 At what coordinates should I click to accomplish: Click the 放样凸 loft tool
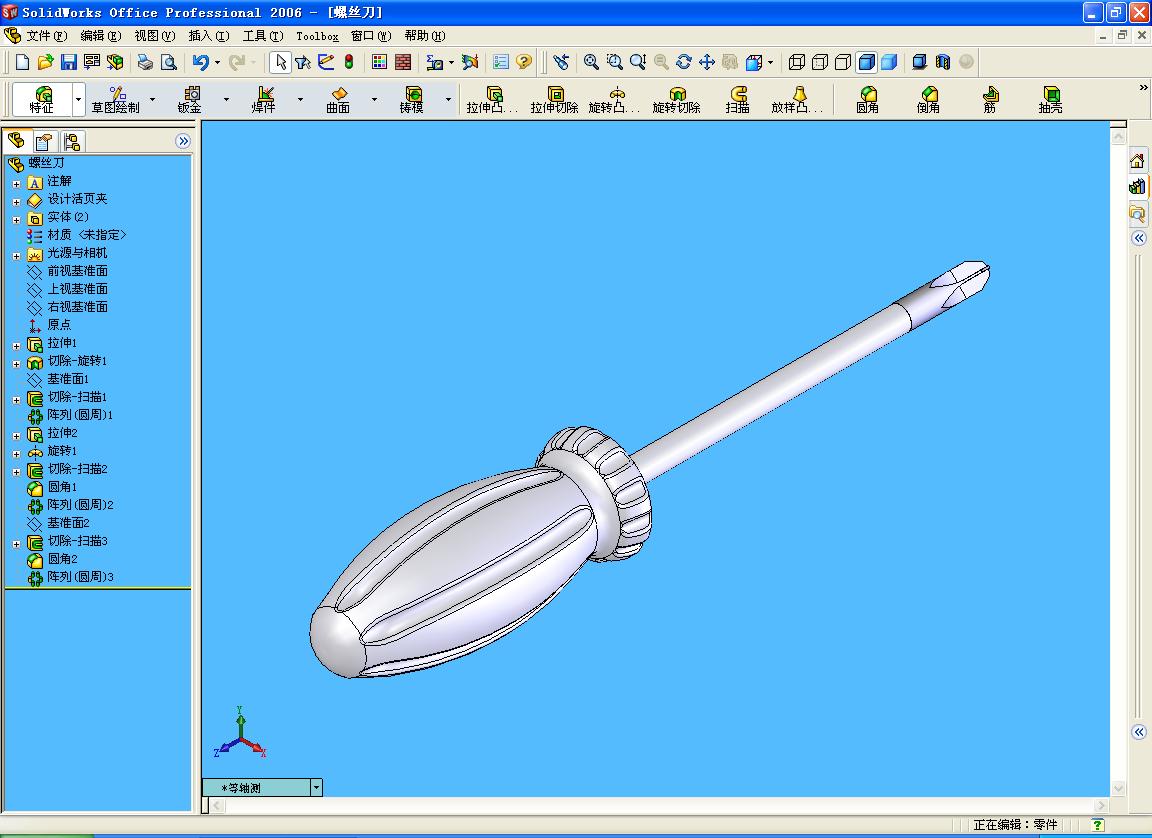pyautogui.click(x=797, y=99)
